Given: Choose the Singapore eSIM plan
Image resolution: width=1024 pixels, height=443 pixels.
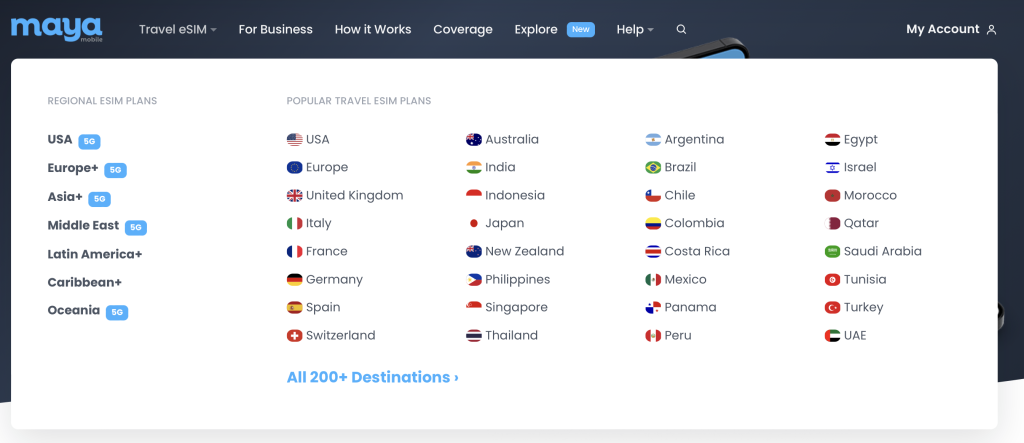Looking at the screenshot, I should 507,307.
